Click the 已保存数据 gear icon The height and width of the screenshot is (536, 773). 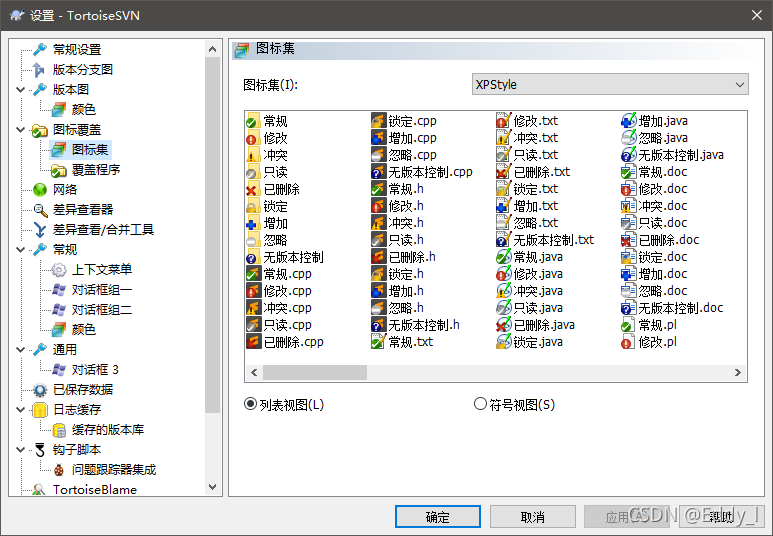coord(39,390)
